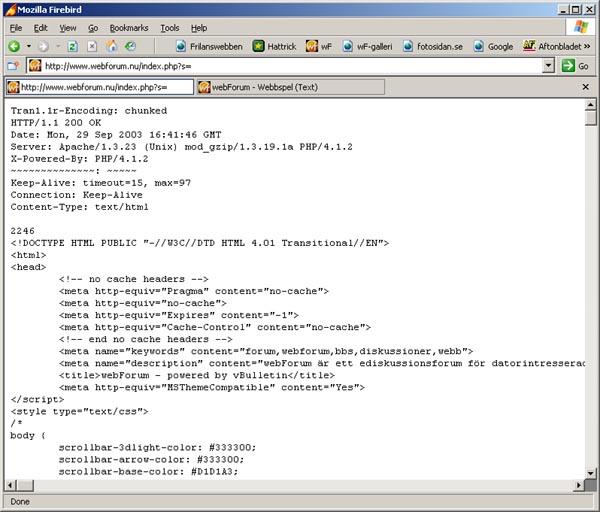Show more bookmarks with chevron overflow
This screenshot has height=512, width=600.
tap(587, 46)
